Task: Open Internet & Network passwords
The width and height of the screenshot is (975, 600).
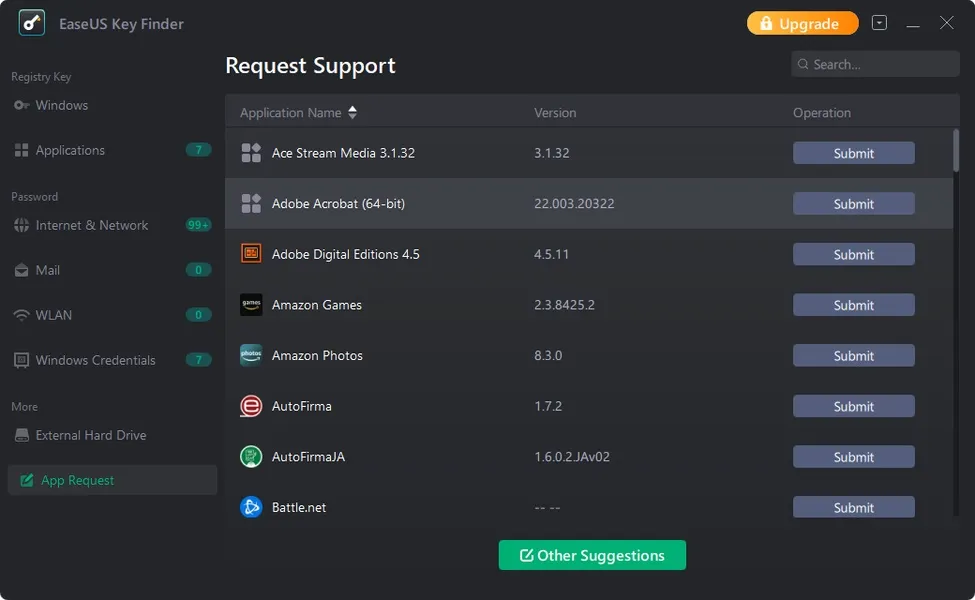Action: tap(91, 225)
